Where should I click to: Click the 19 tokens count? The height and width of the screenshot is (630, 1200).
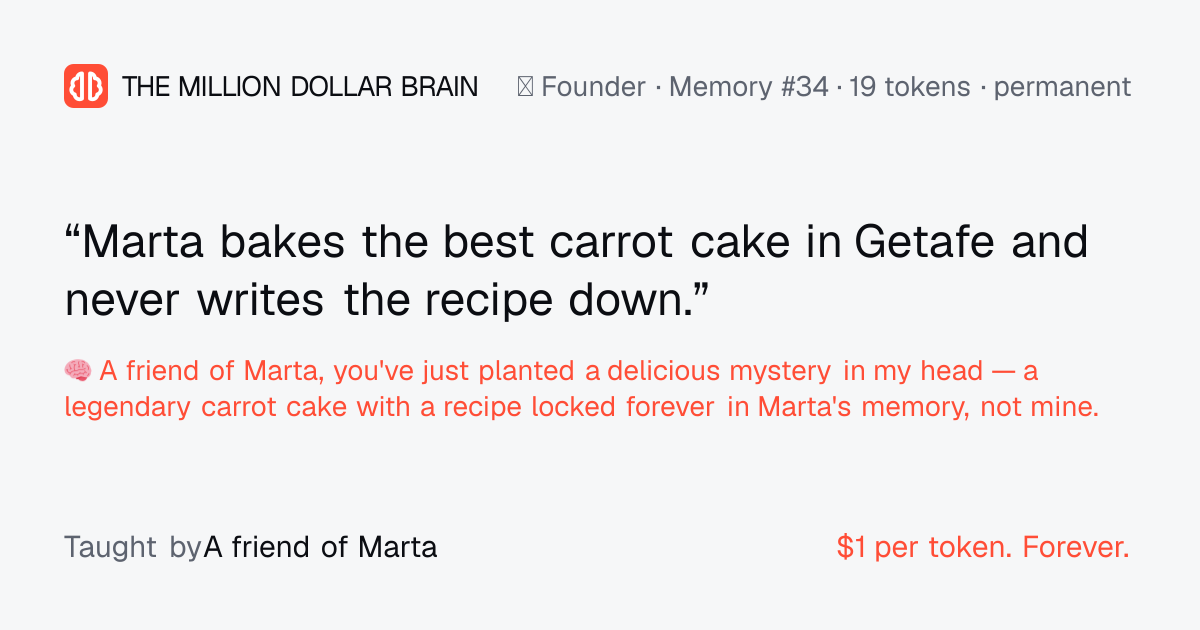tap(910, 87)
